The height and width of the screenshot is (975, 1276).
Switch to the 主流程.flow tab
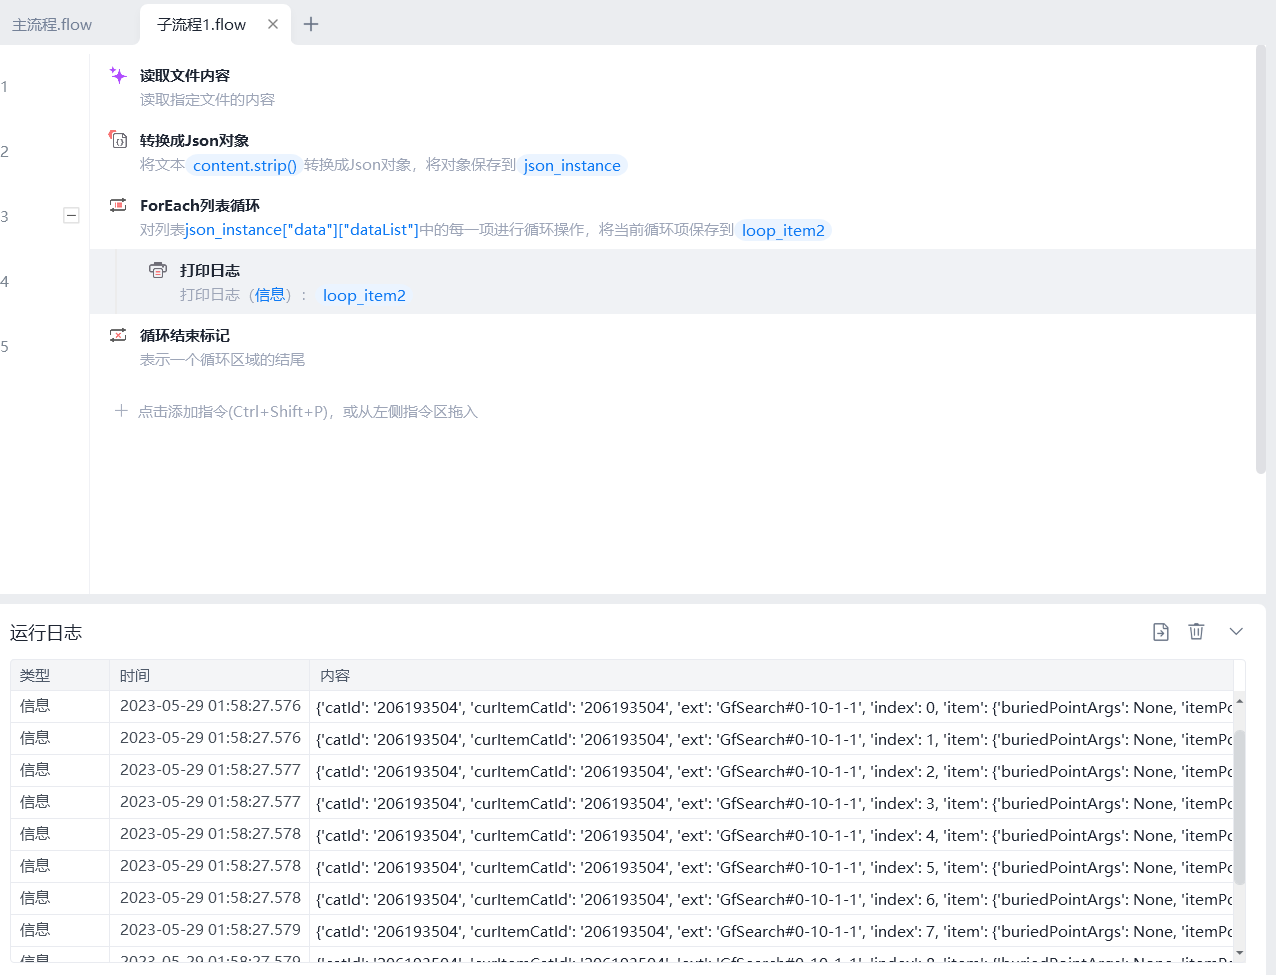(52, 25)
